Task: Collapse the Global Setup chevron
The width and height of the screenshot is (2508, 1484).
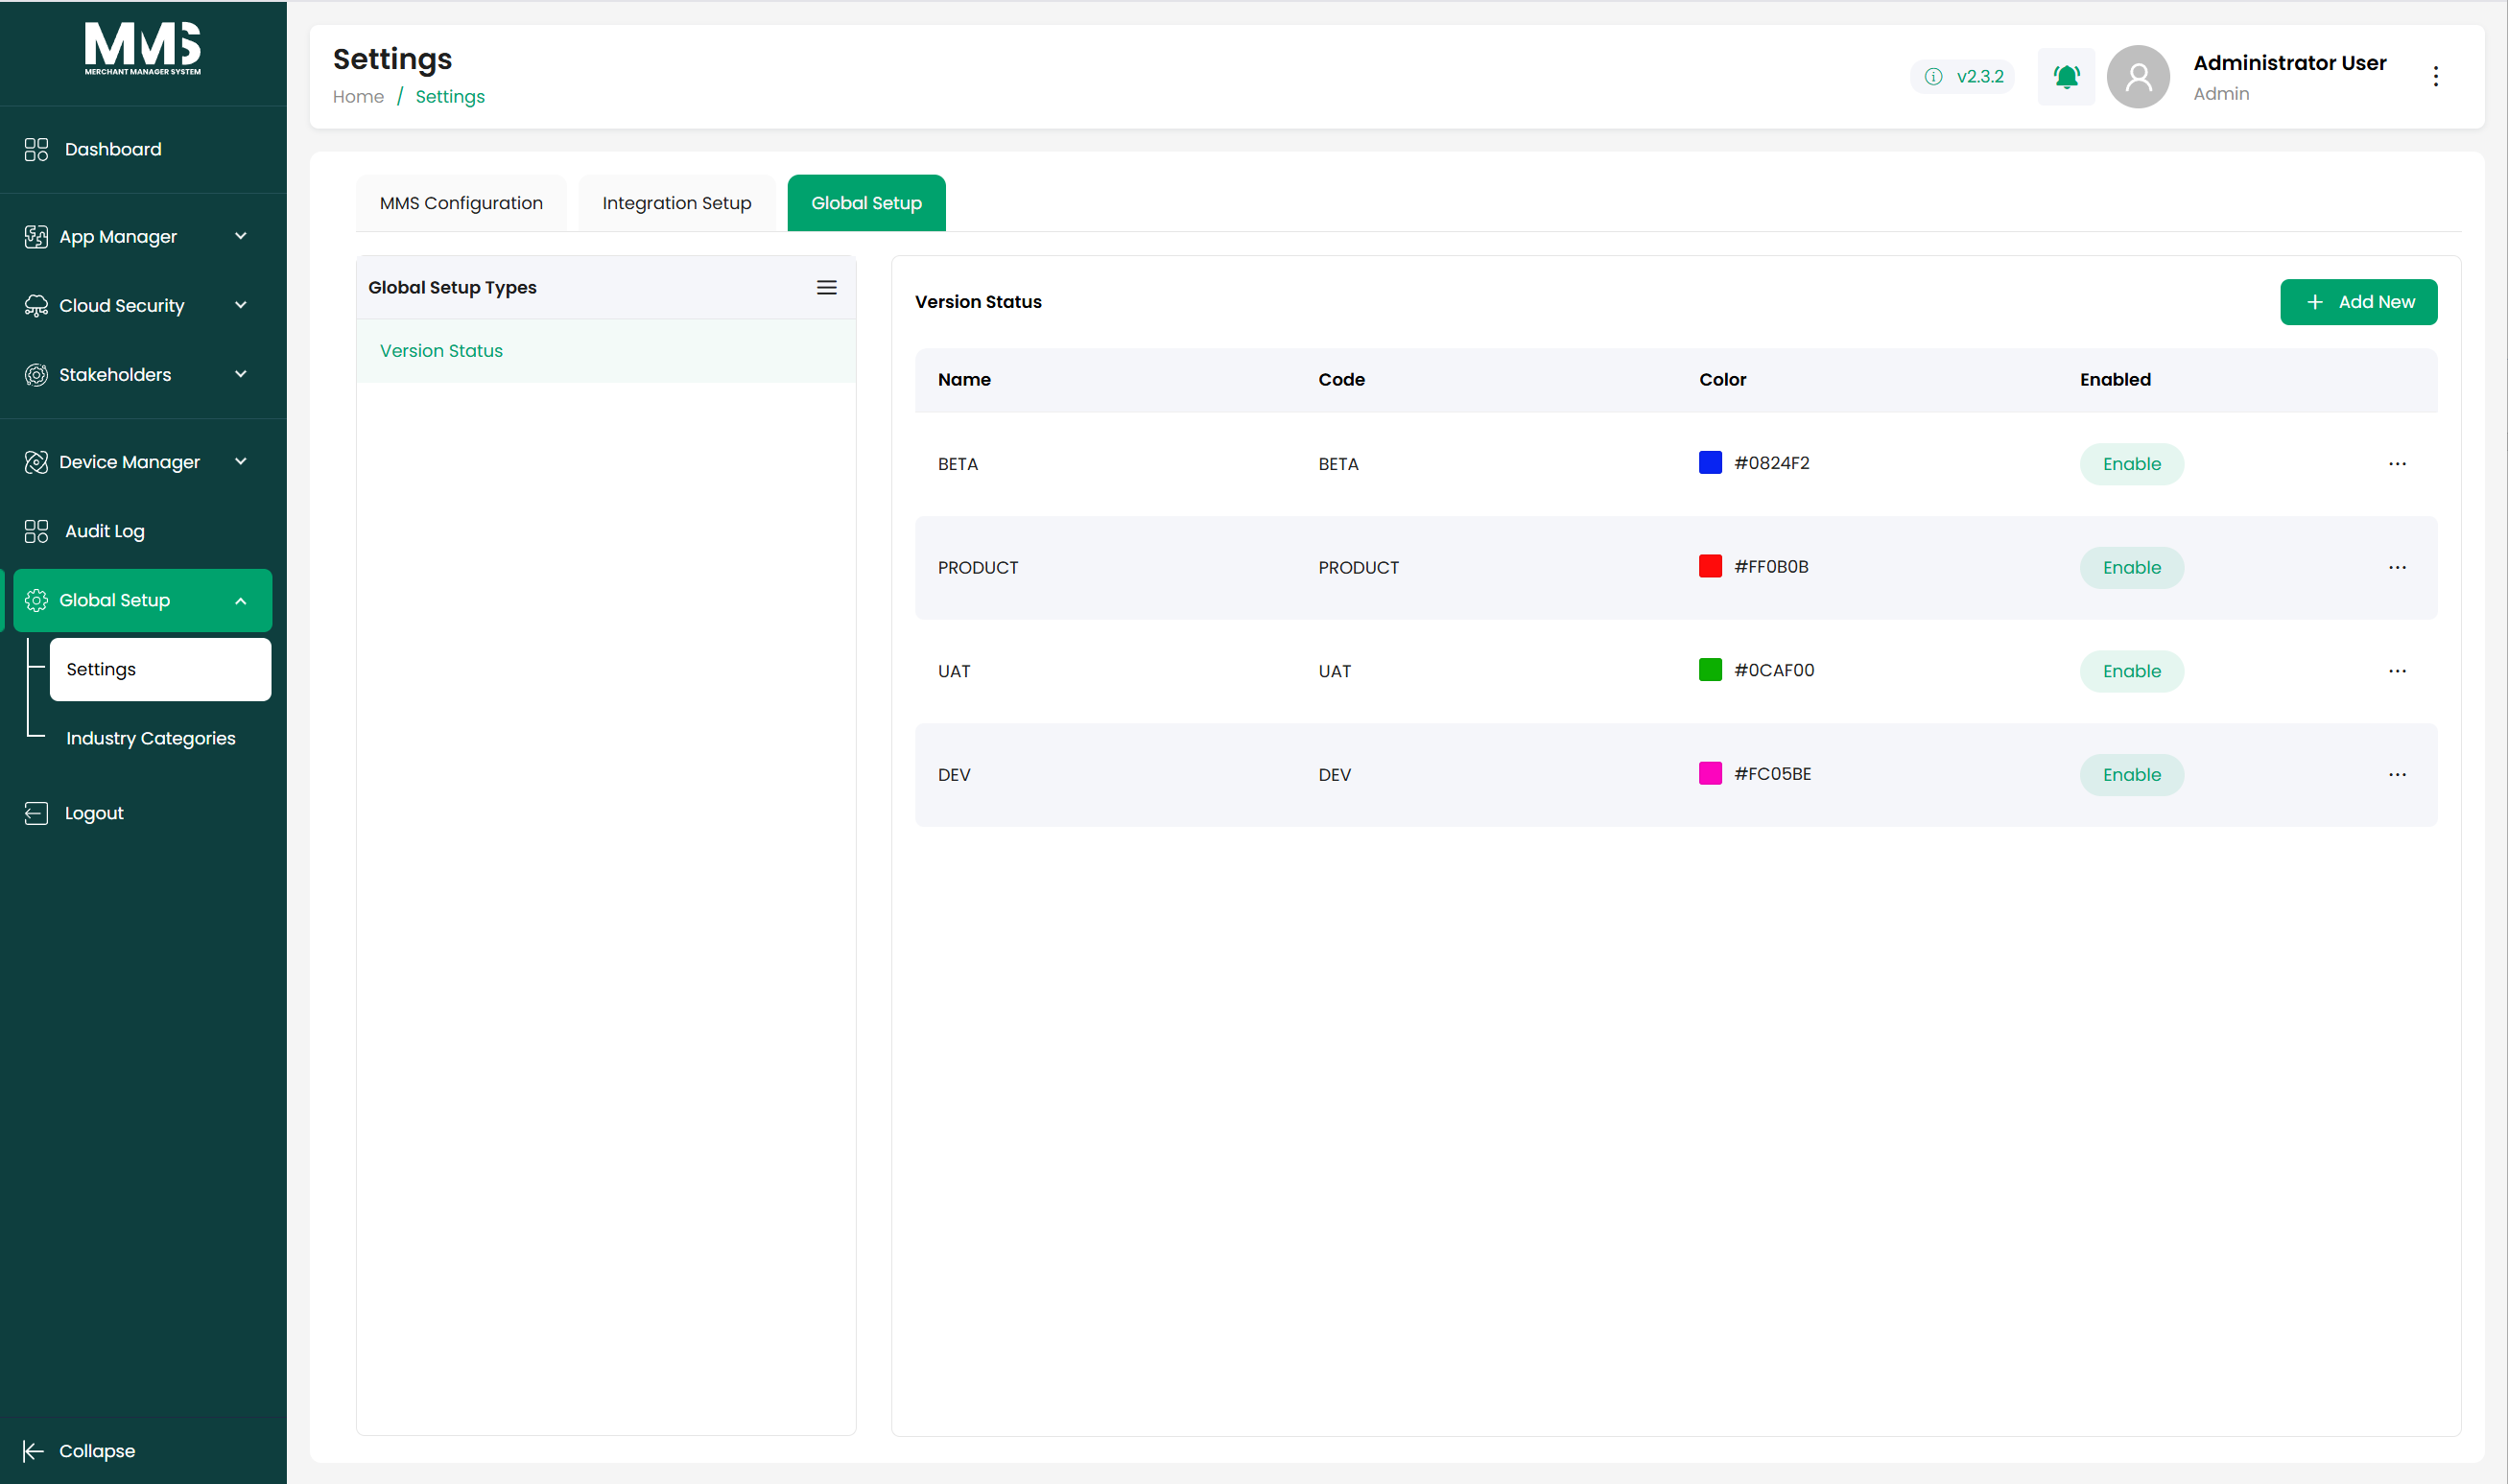Action: click(241, 601)
